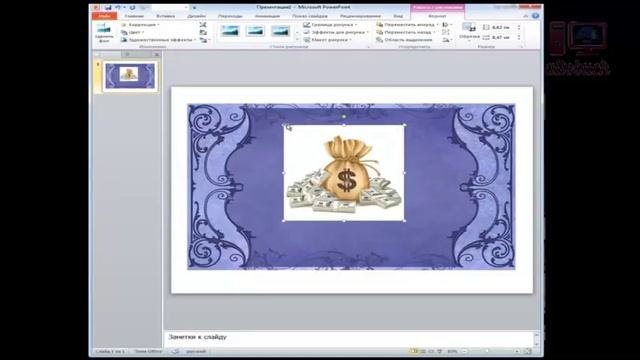This screenshot has width=640, height=360.
Task: Click the height spinner arrows
Action: click(519, 27)
